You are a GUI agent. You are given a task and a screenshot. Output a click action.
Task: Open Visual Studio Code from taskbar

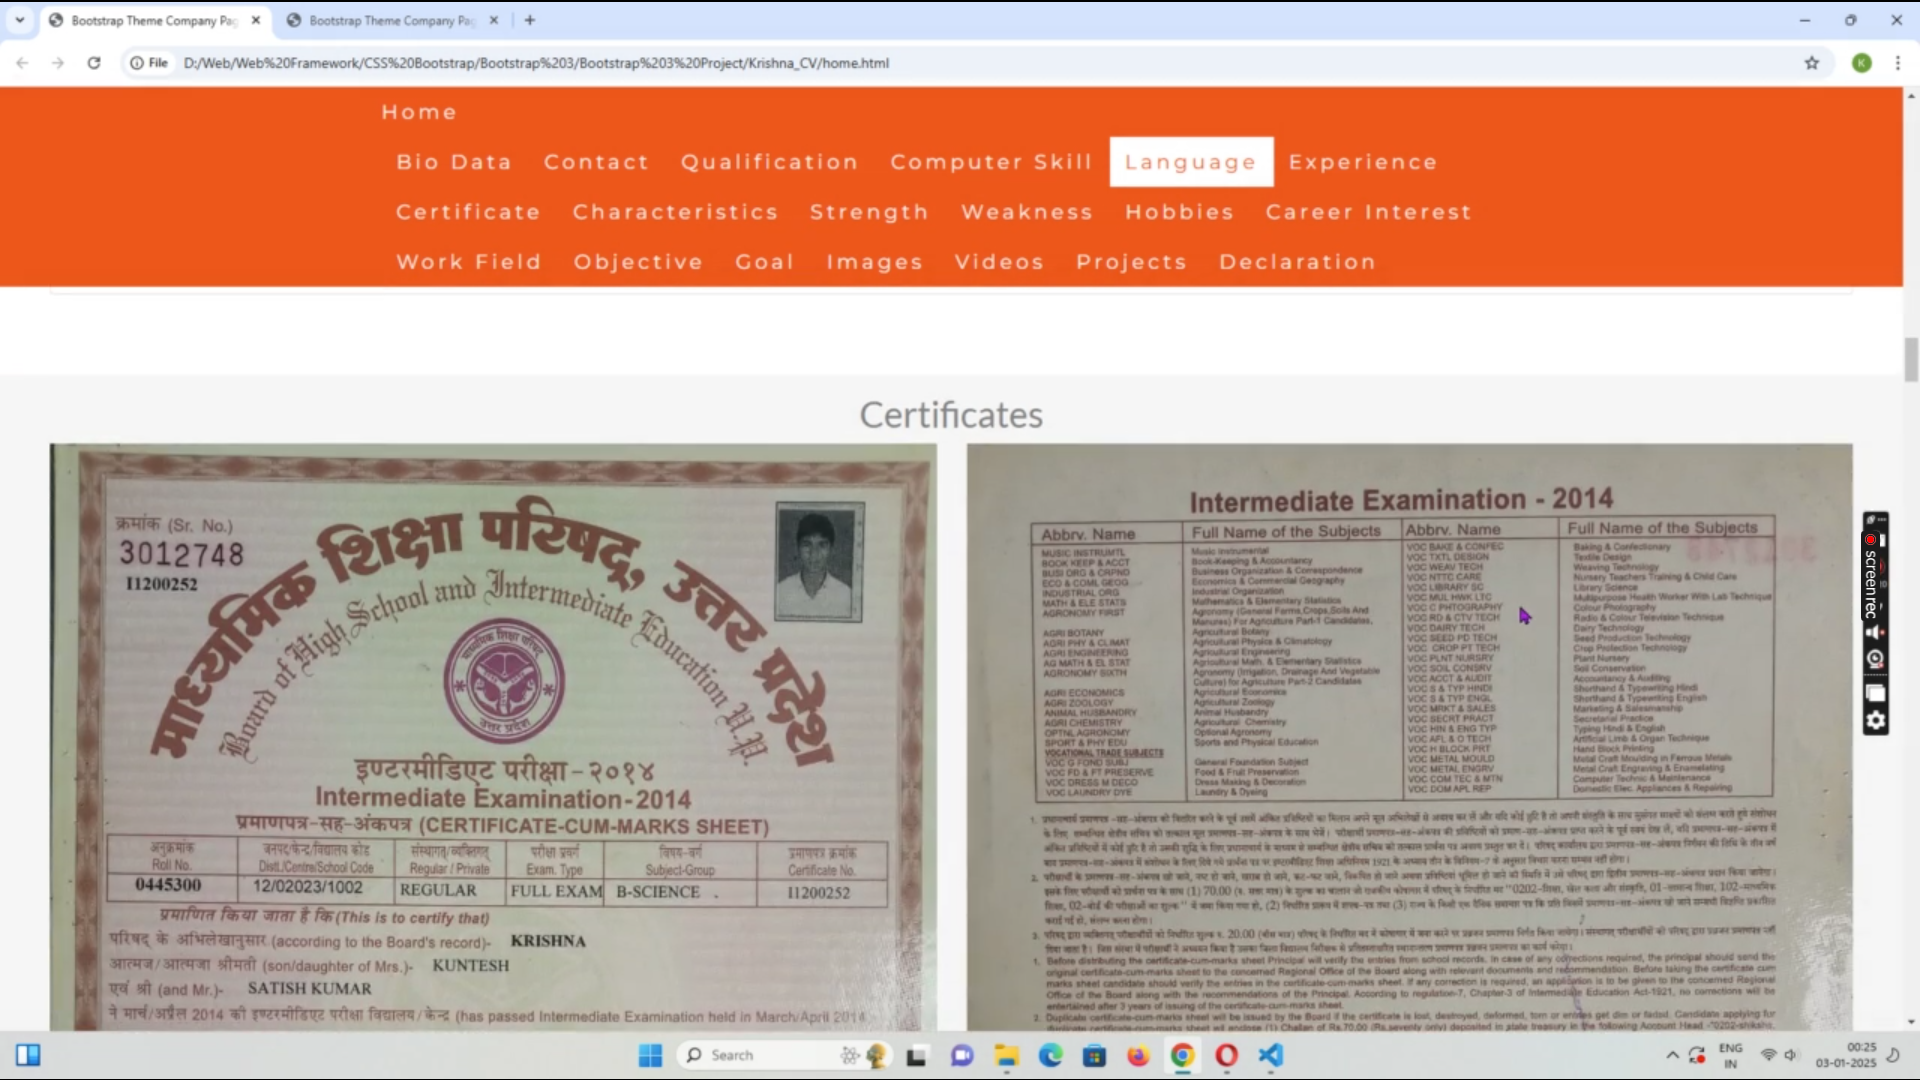tap(1270, 1055)
